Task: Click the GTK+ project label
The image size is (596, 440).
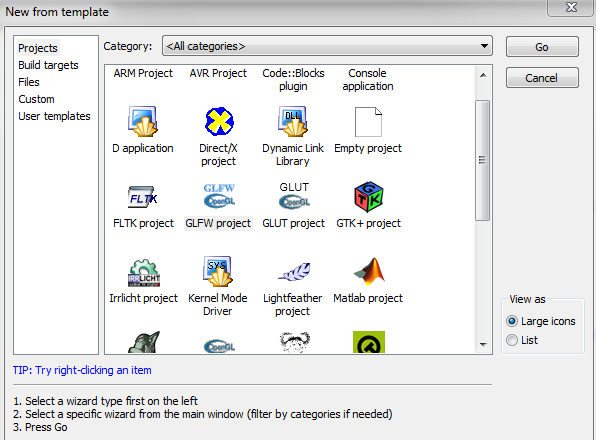Action: coord(368,223)
